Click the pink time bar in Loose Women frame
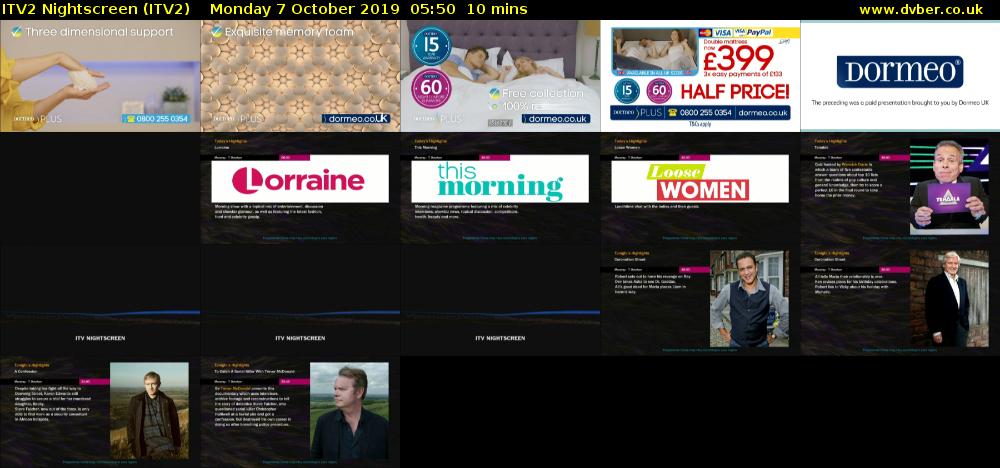Screen dimensions: 1000x468 [694, 157]
